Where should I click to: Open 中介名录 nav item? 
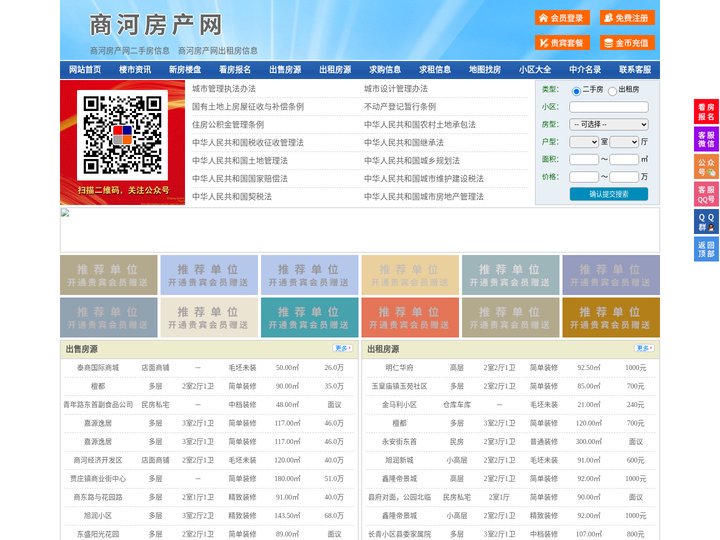(585, 69)
